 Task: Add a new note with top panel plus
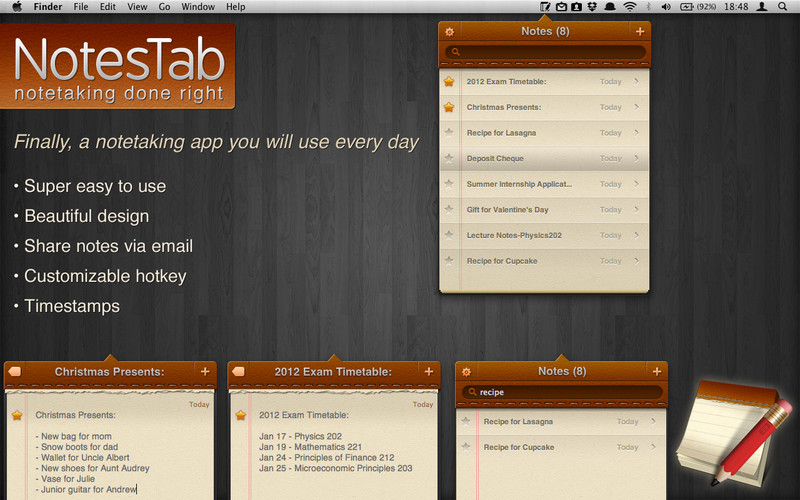[x=640, y=32]
